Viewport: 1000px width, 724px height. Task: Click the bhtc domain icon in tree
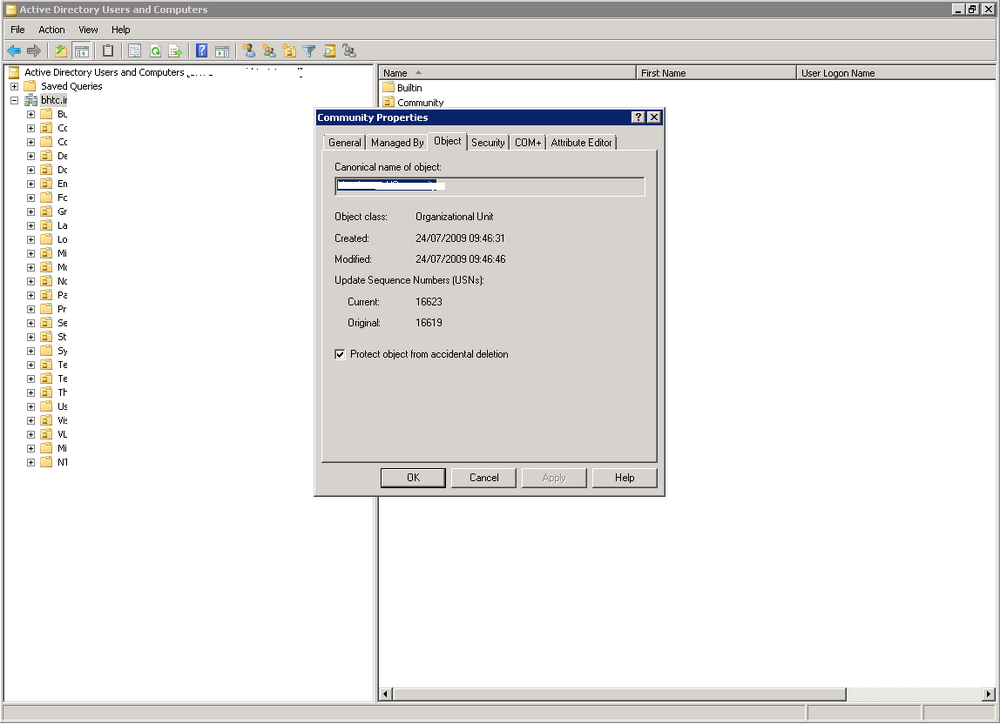point(31,100)
